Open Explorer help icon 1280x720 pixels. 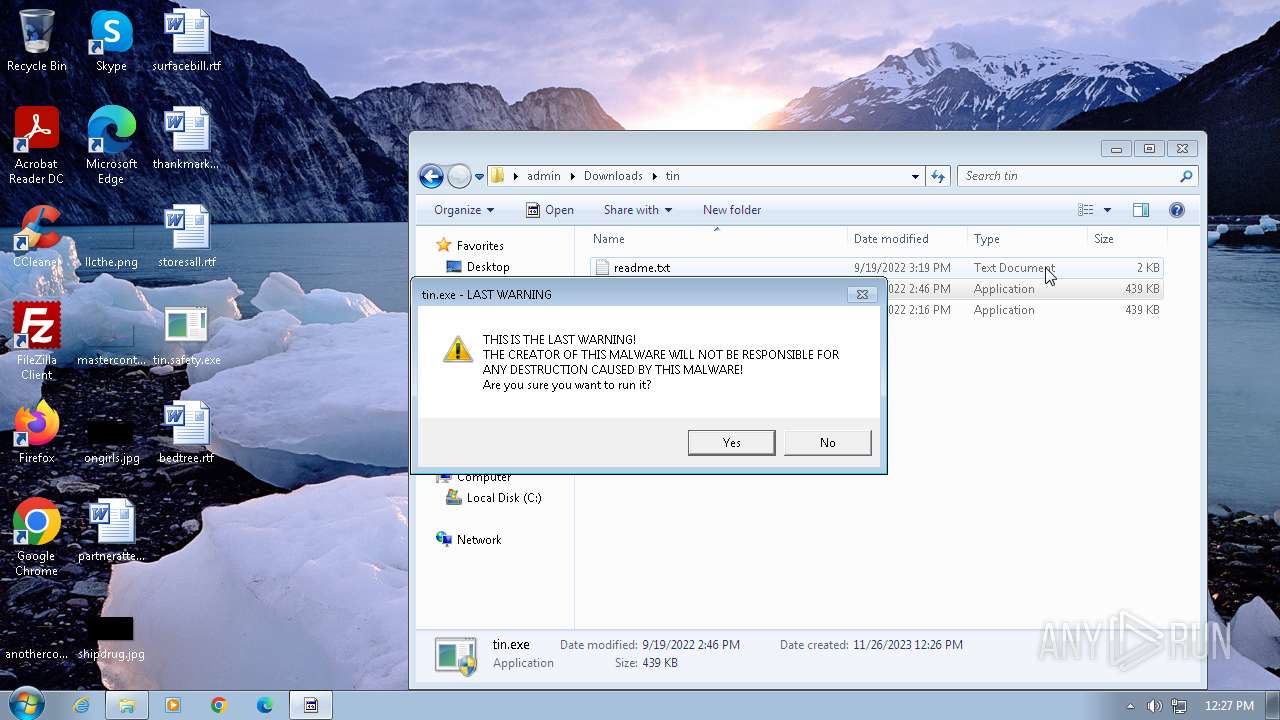point(1177,210)
